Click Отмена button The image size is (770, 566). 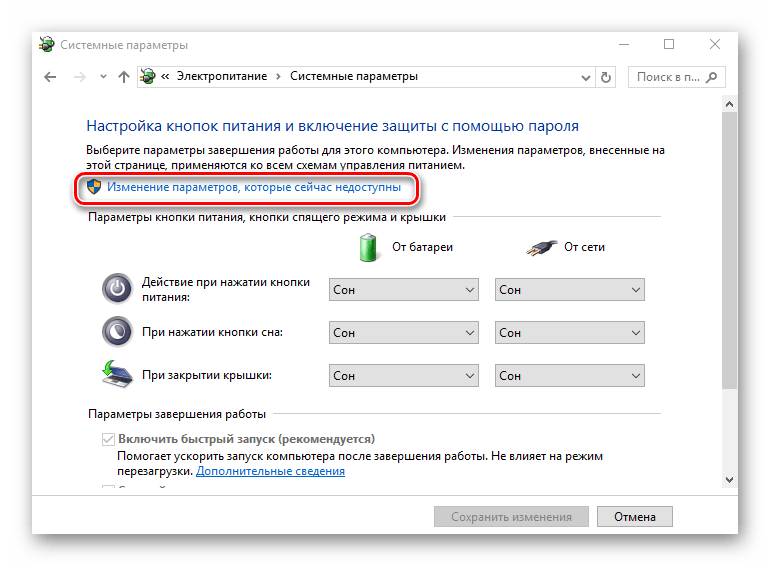point(634,517)
